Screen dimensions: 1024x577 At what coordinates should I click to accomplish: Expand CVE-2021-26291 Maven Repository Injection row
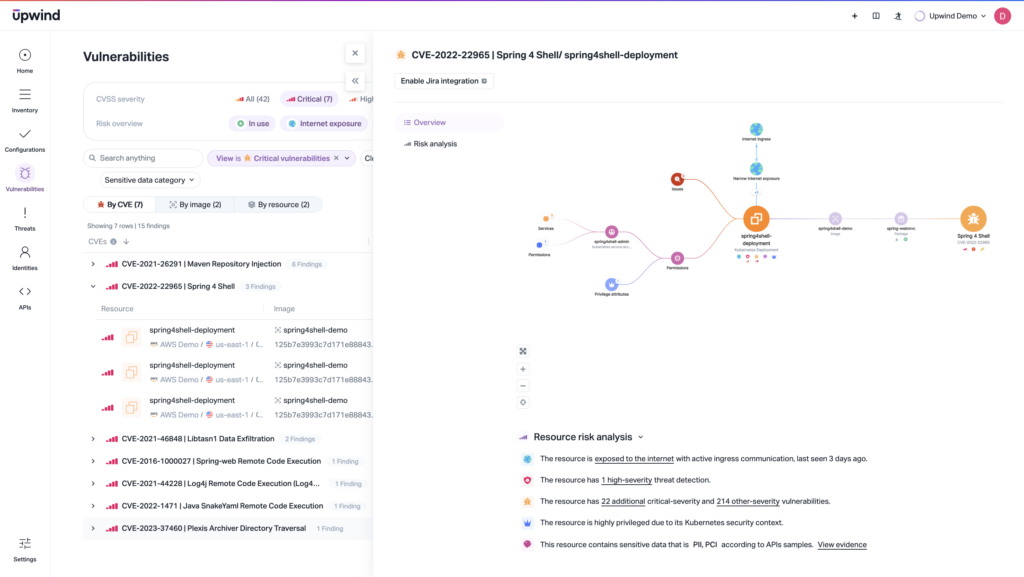(x=93, y=264)
